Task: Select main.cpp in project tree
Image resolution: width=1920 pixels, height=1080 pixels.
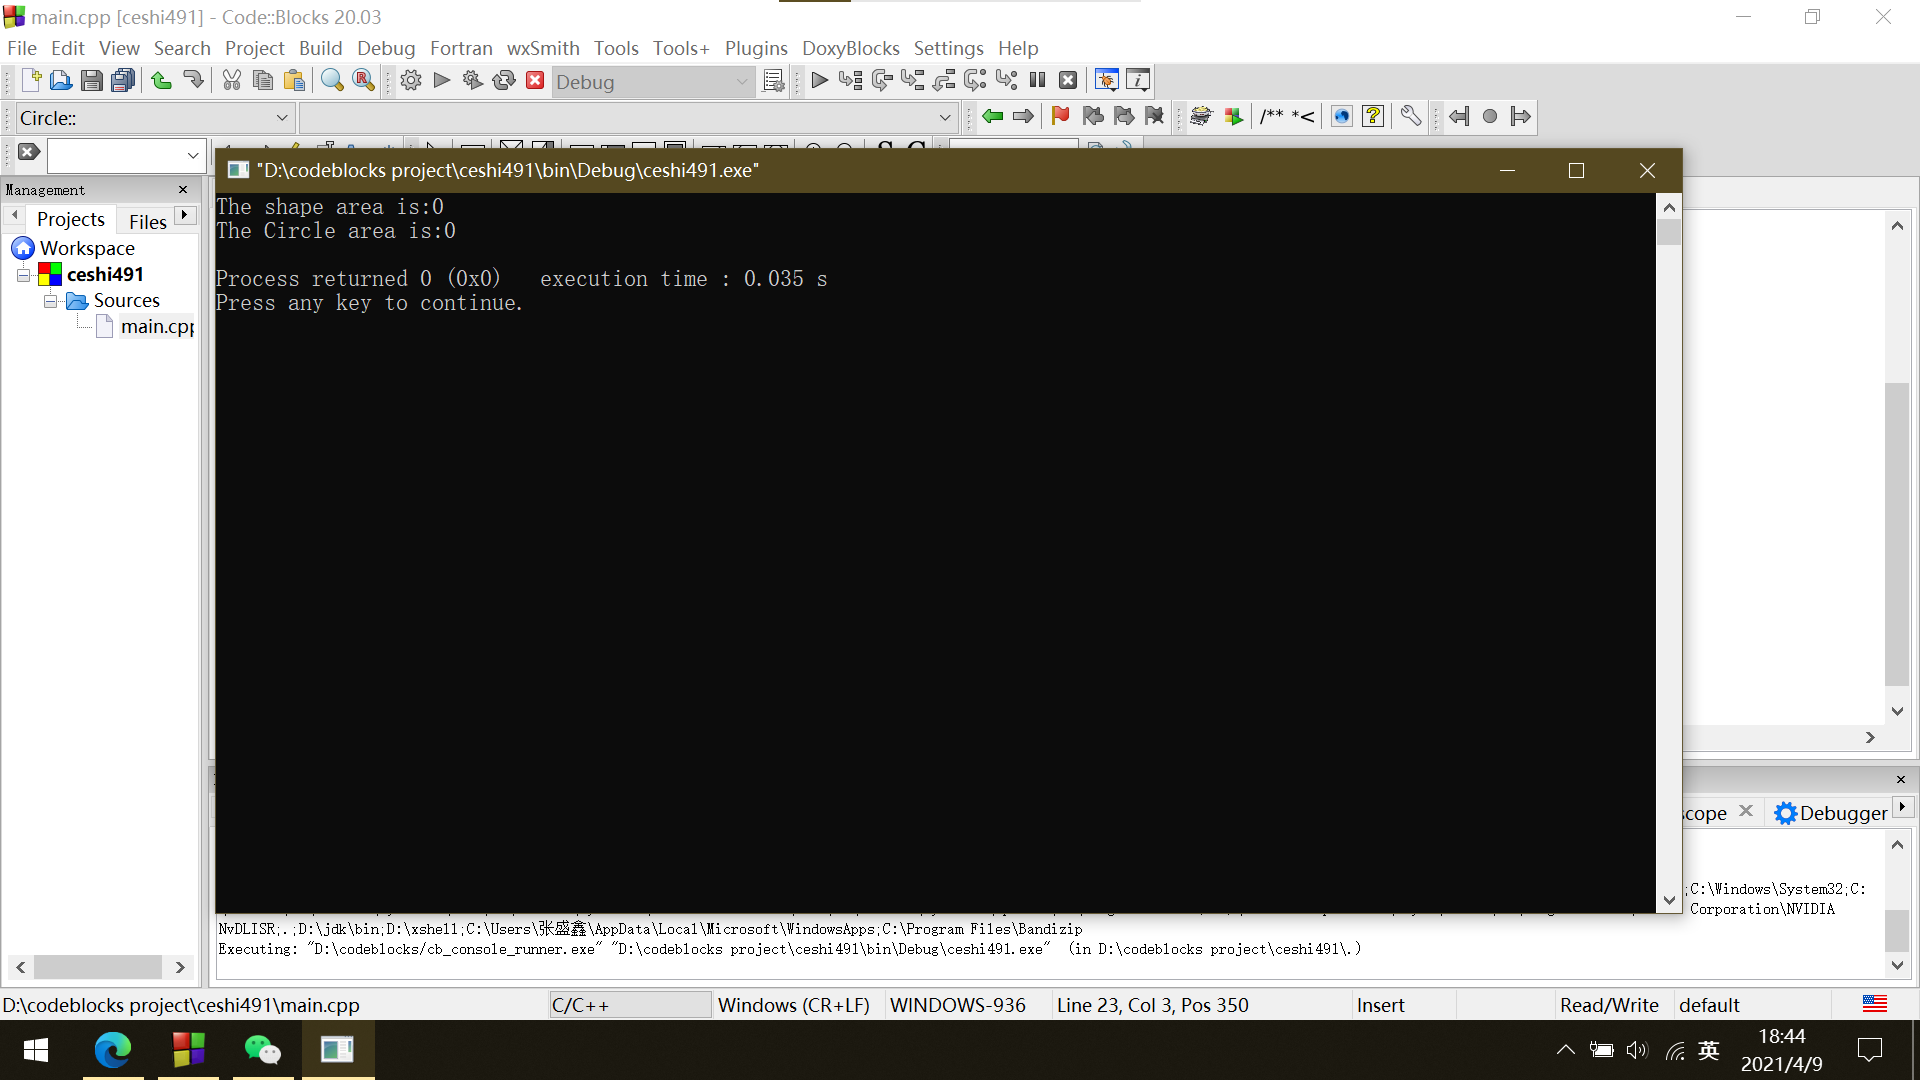Action: coord(156,327)
